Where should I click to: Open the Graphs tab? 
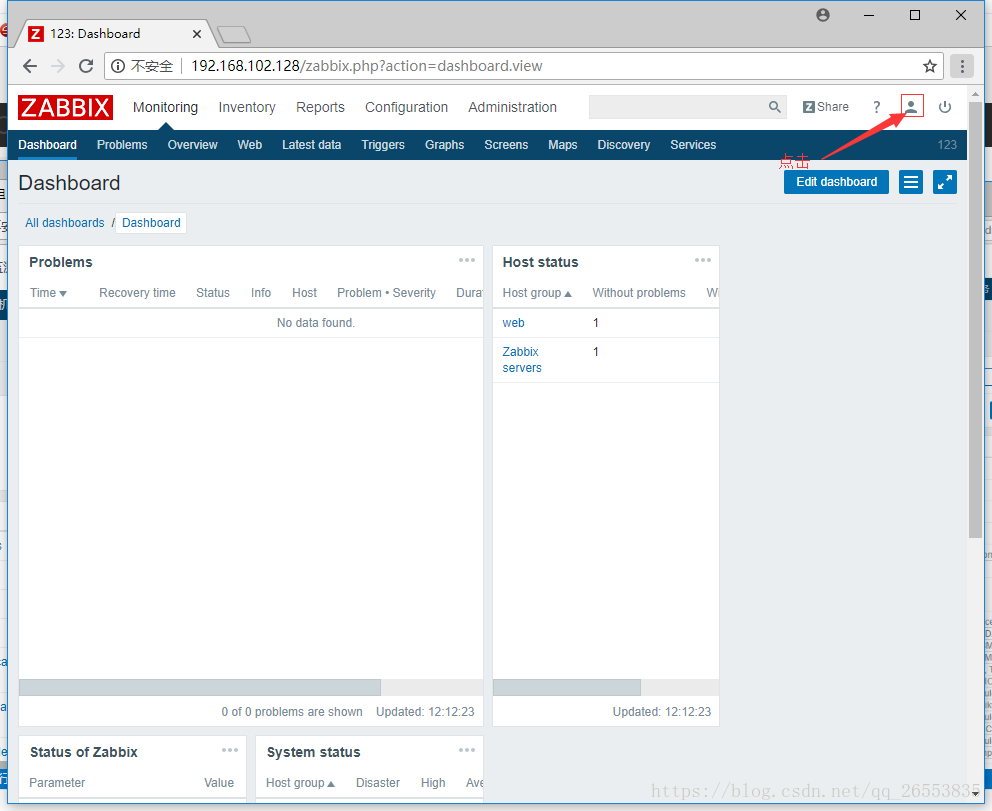click(445, 145)
